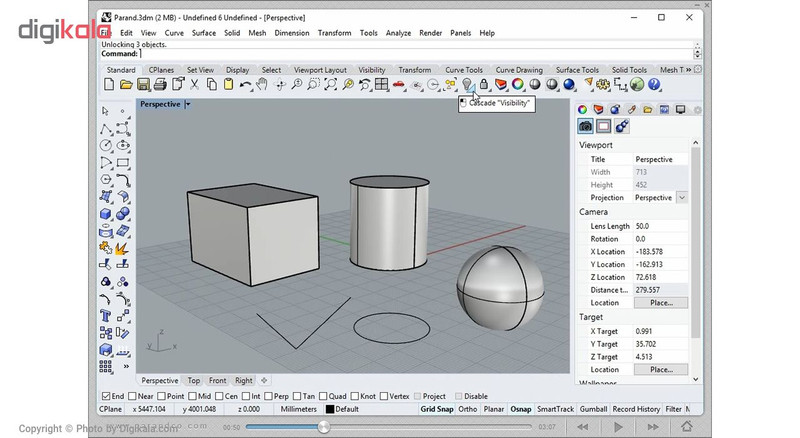Click the Default layer black color swatch

pos(330,409)
